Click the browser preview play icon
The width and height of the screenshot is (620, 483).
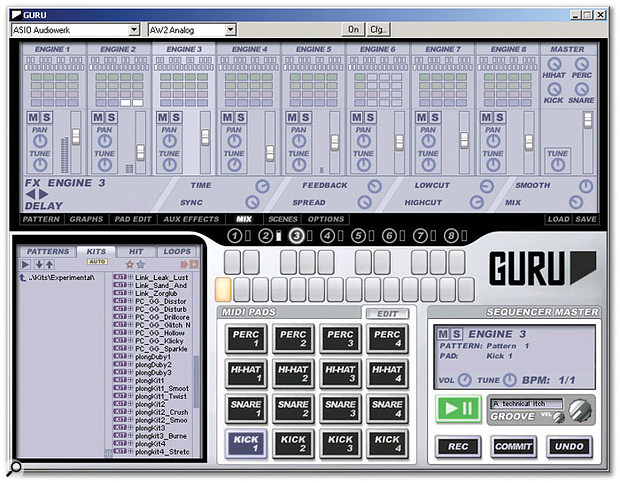click(x=25, y=264)
